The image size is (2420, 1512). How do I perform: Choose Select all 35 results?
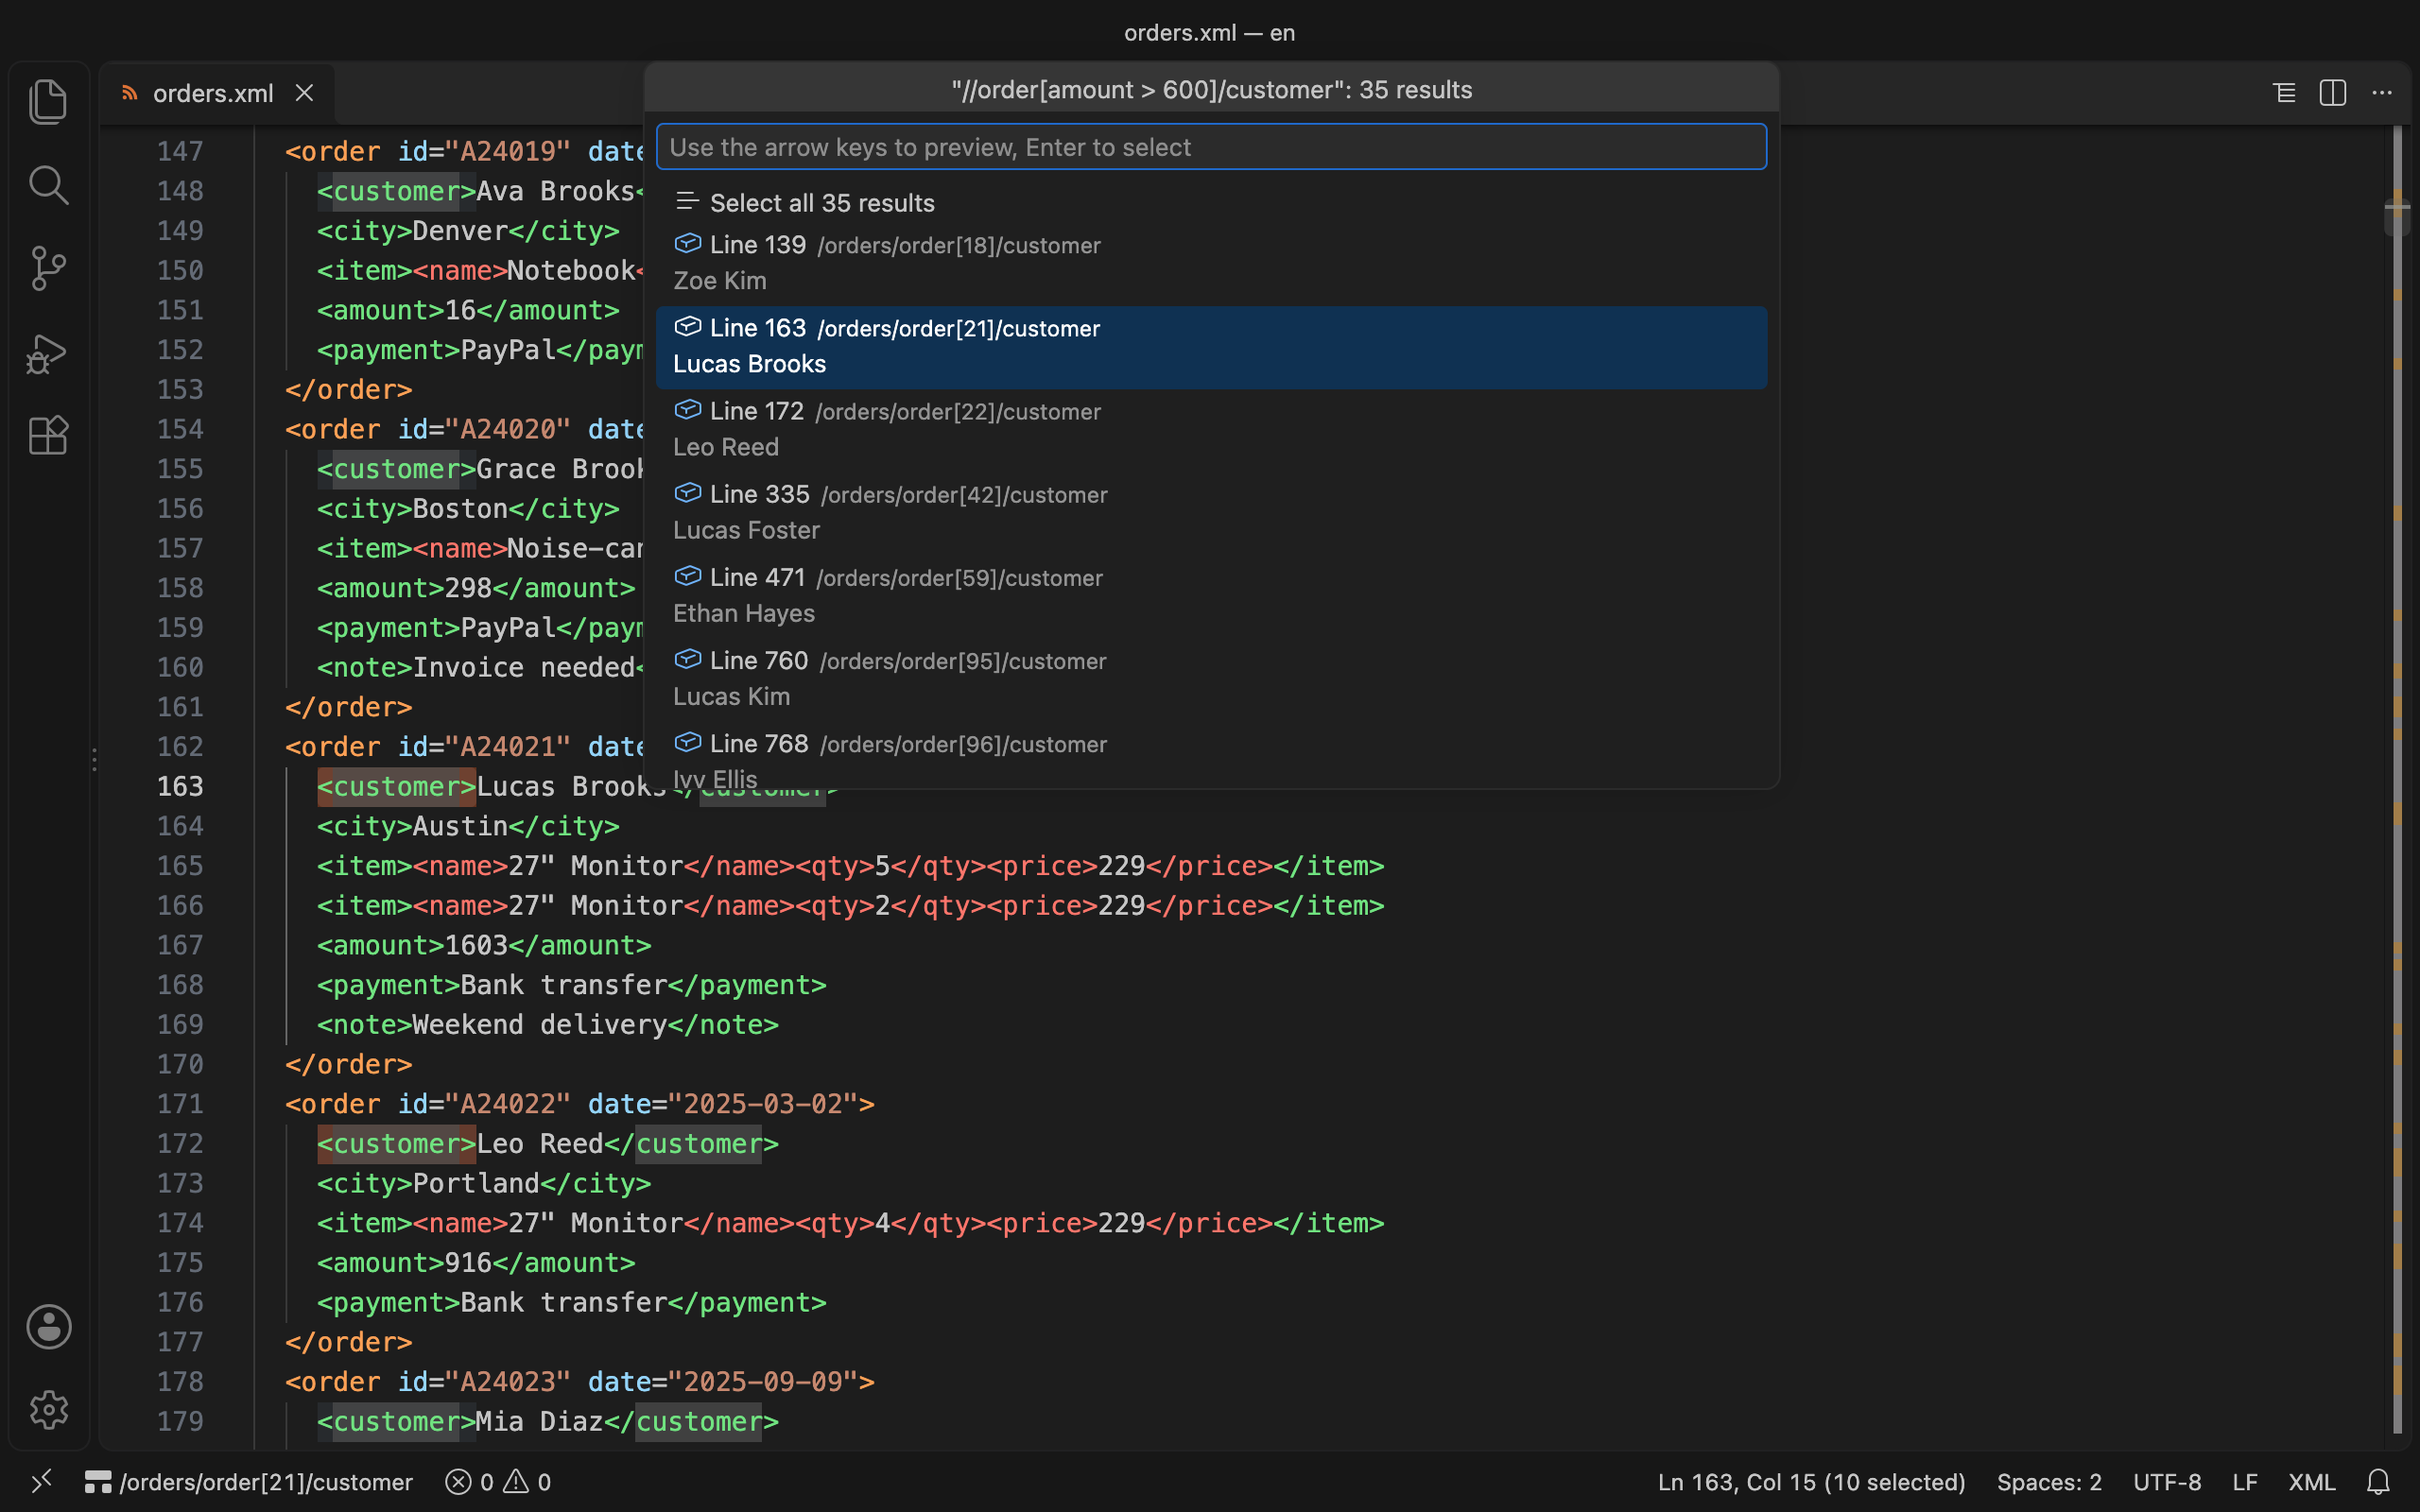pyautogui.click(x=1211, y=203)
